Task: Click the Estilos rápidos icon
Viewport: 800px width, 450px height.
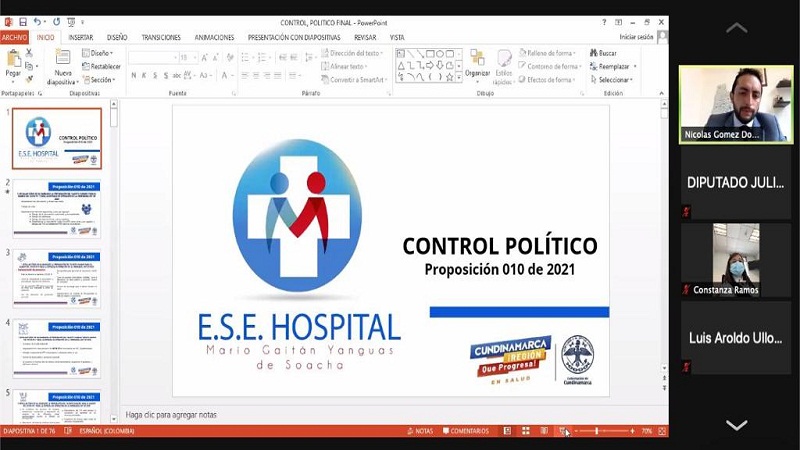Action: click(x=504, y=58)
